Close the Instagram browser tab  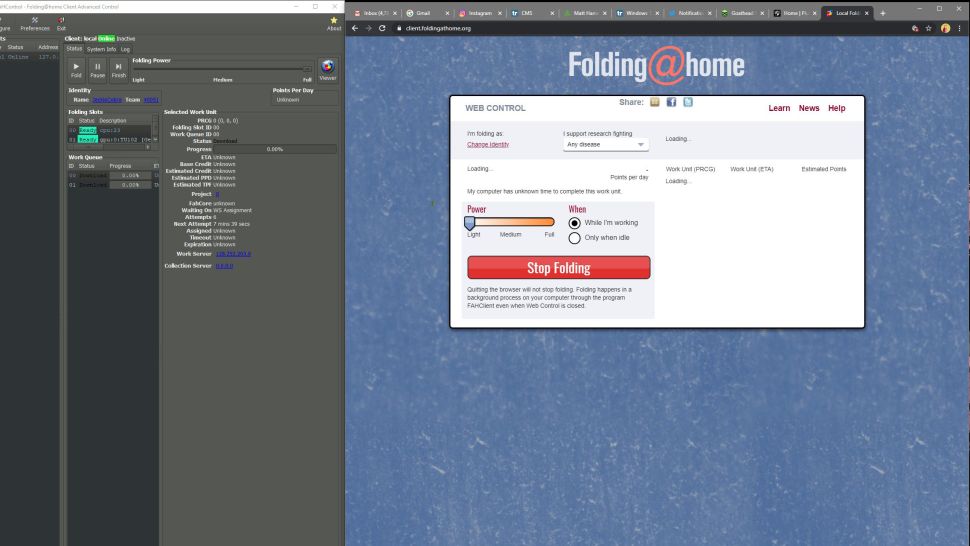pos(500,13)
